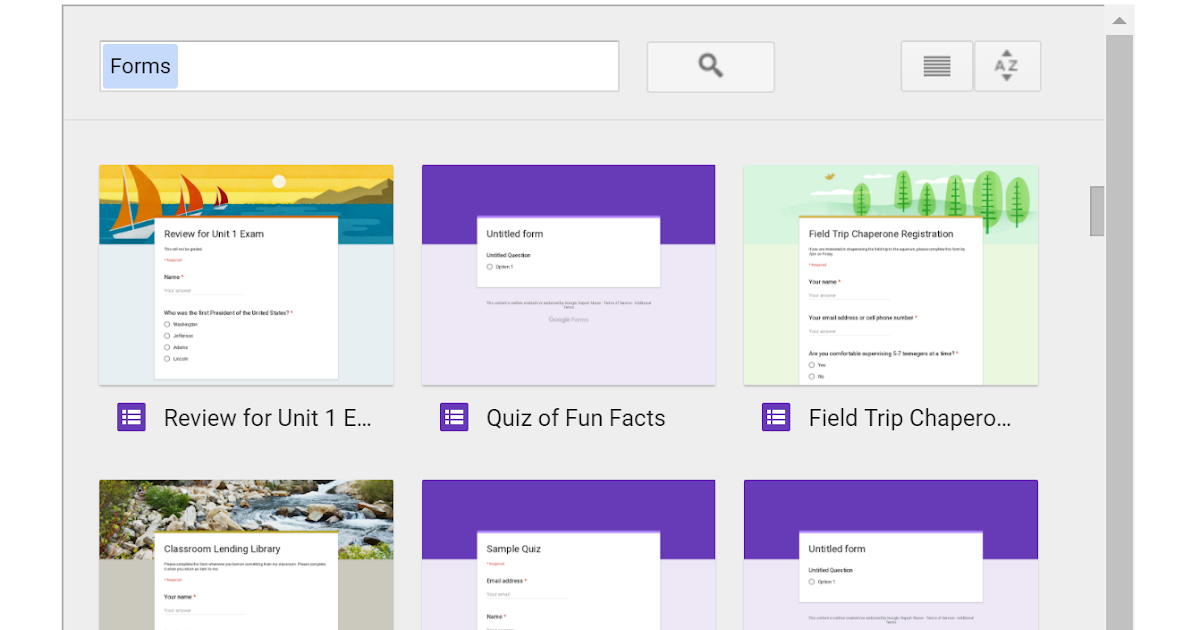Switch to list view using the lines icon
This screenshot has height=630, width=1200.
(937, 66)
